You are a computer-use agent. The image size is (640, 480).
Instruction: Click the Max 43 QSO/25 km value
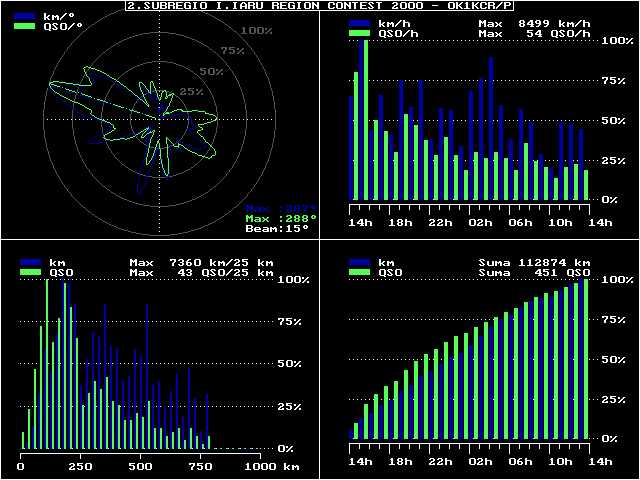(x=202, y=272)
